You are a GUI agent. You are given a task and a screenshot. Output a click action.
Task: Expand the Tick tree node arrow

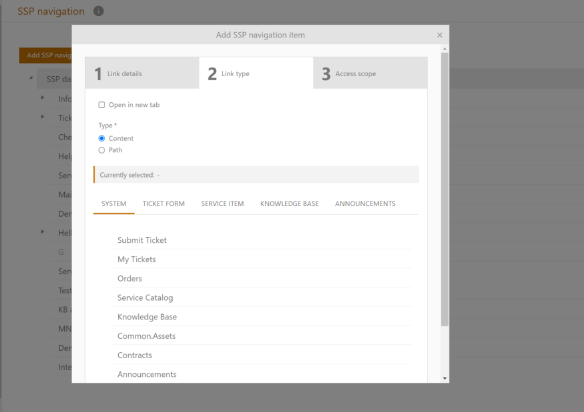point(42,117)
